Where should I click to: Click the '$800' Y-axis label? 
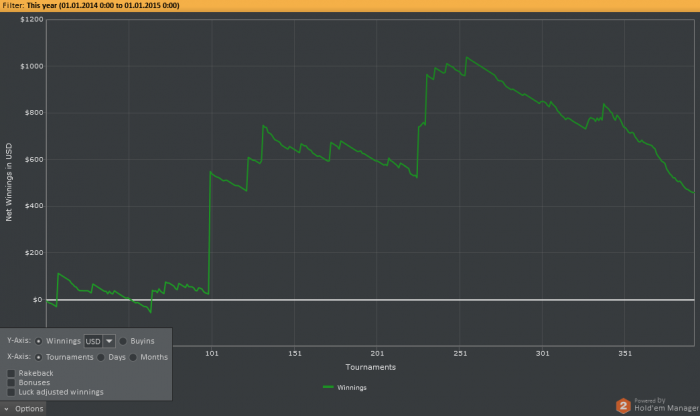pos(34,112)
